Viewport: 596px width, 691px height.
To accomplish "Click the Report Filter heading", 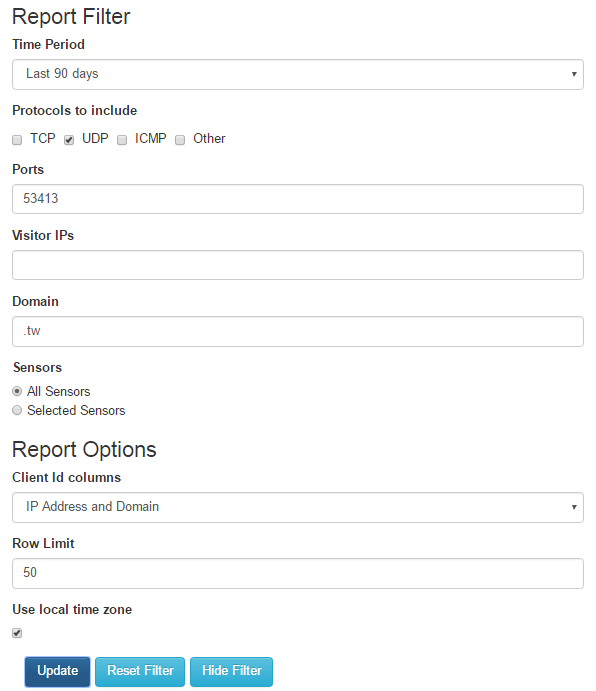I will tap(71, 17).
